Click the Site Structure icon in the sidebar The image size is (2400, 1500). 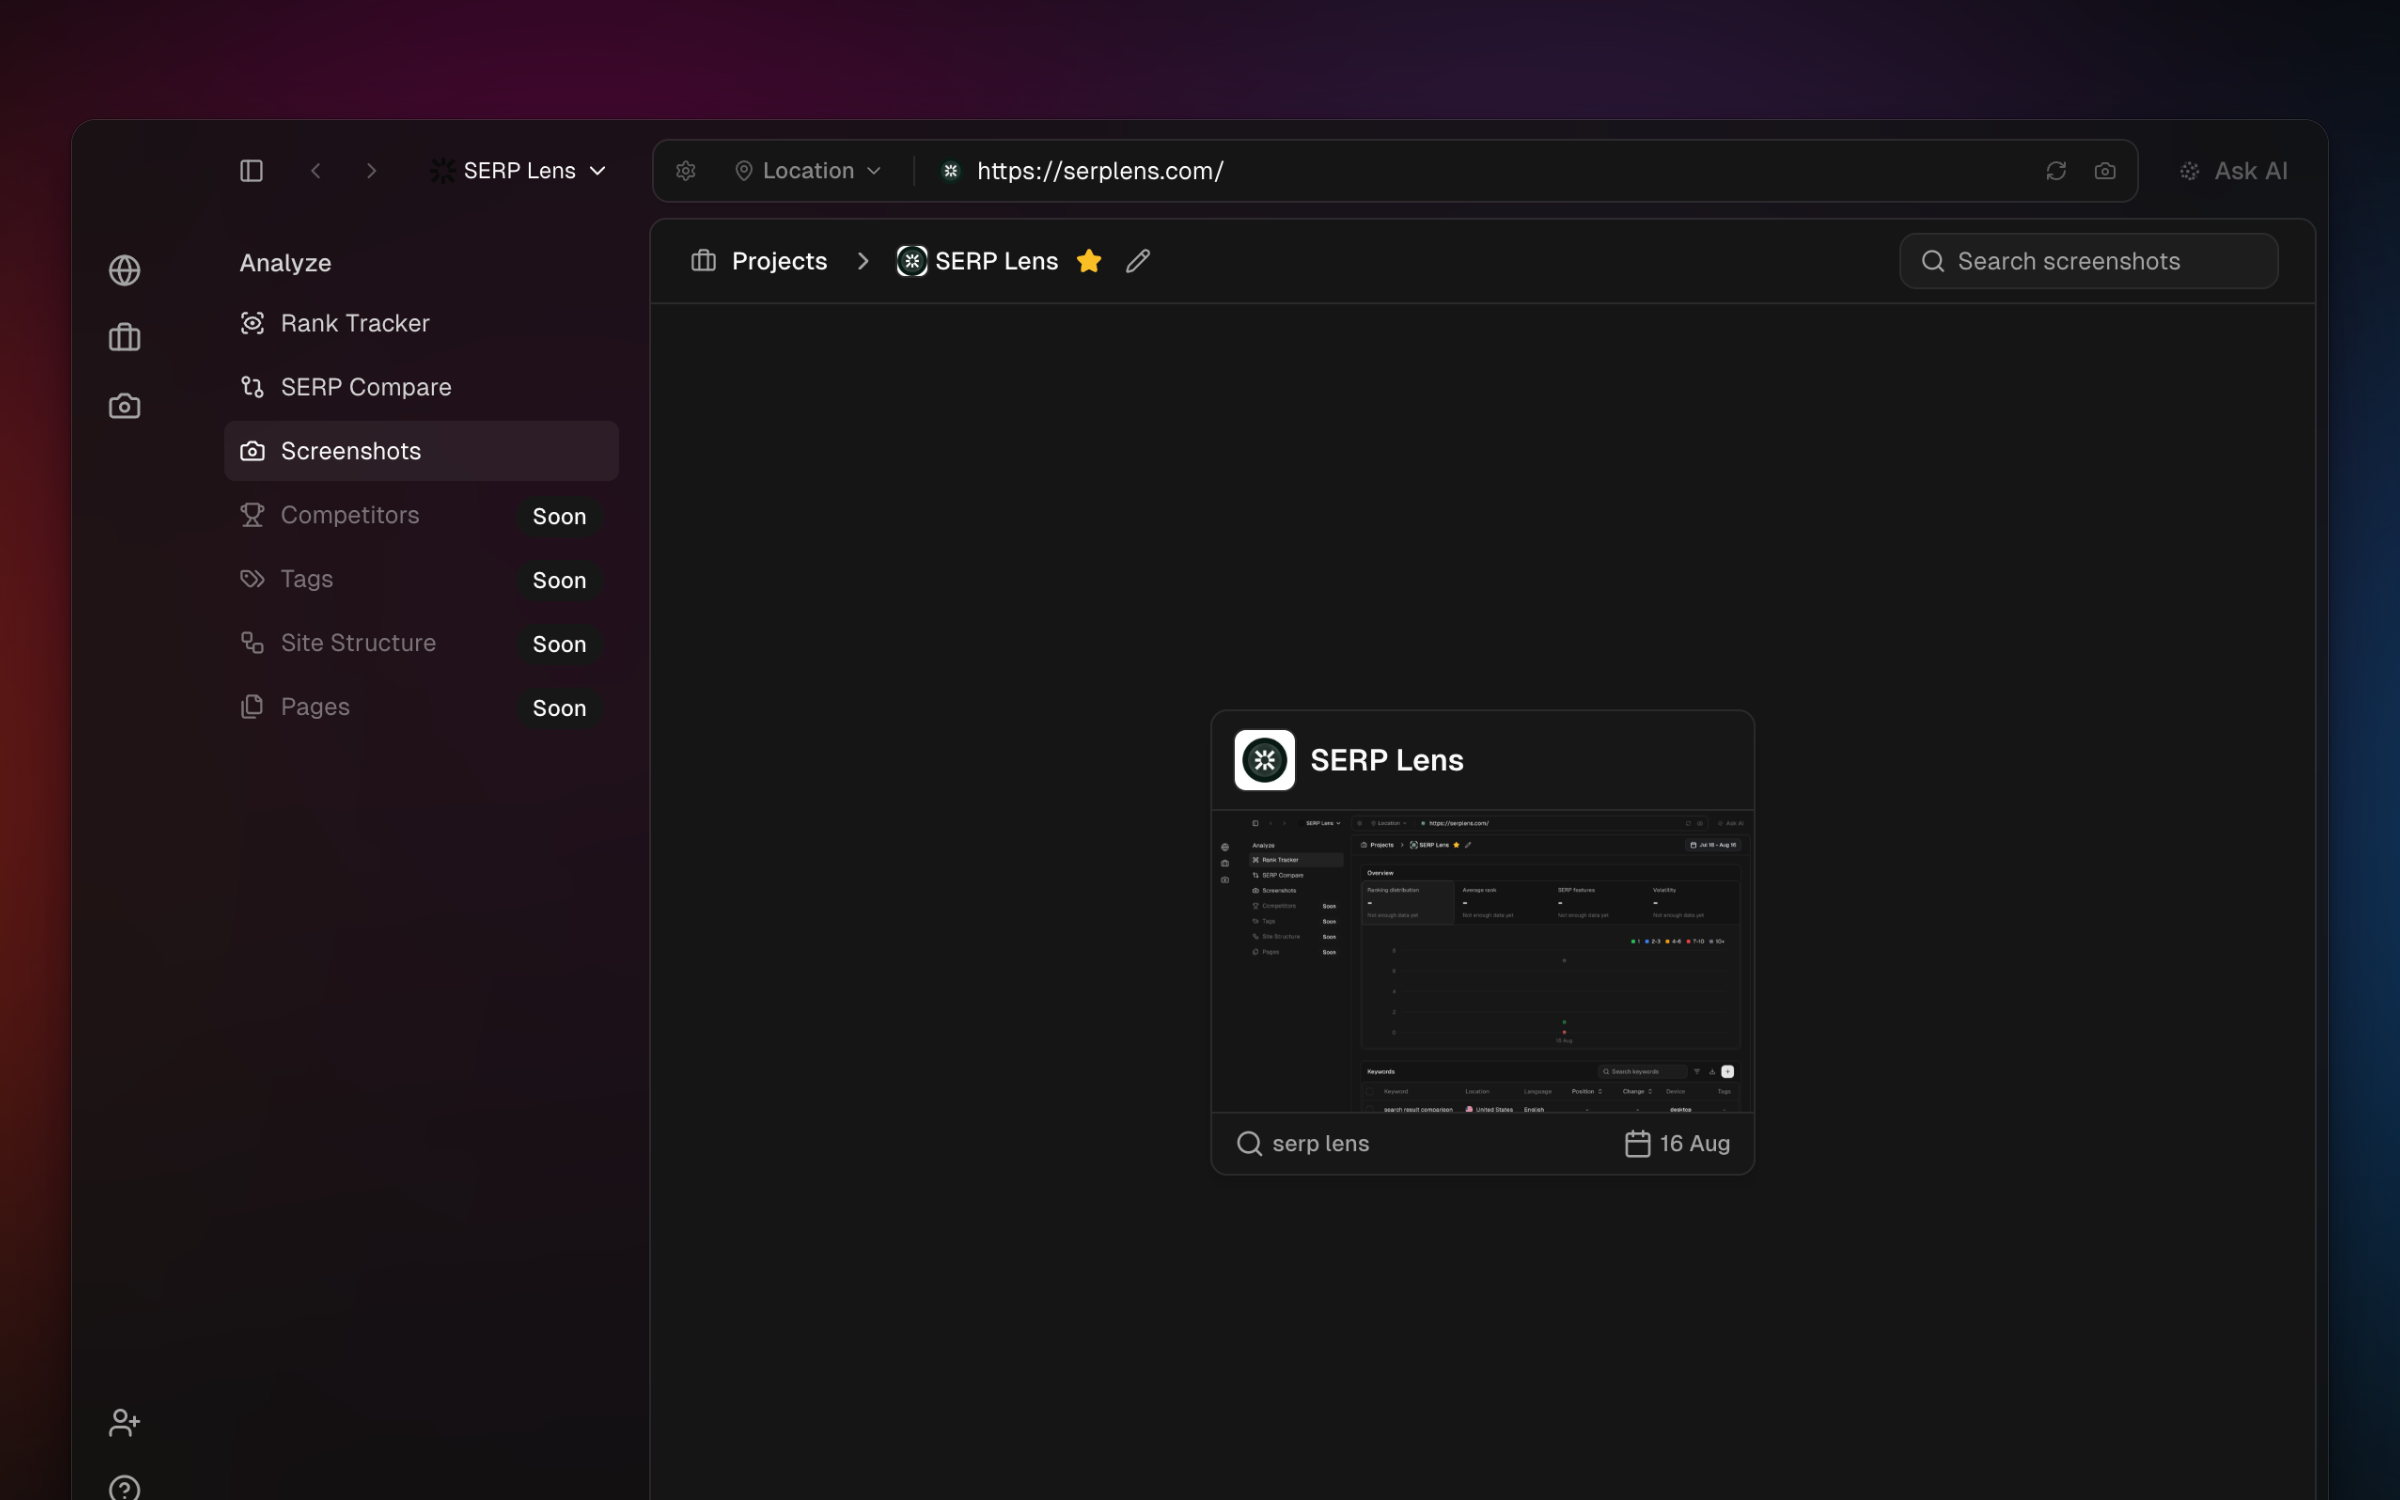[252, 643]
